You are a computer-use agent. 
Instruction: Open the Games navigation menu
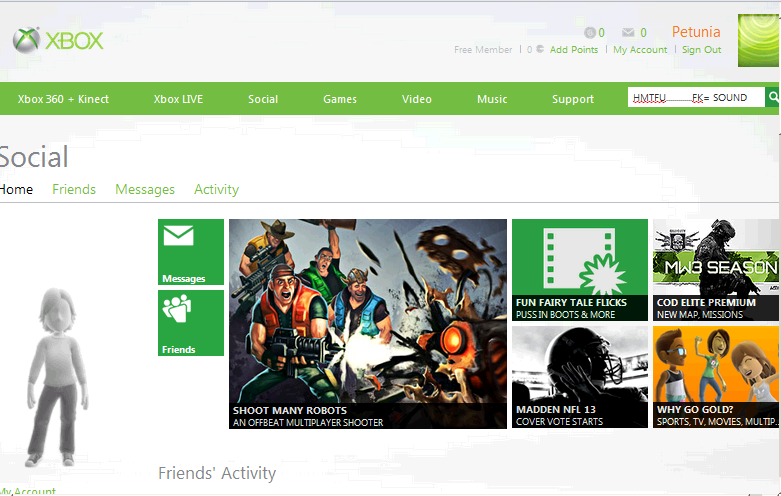[340, 99]
